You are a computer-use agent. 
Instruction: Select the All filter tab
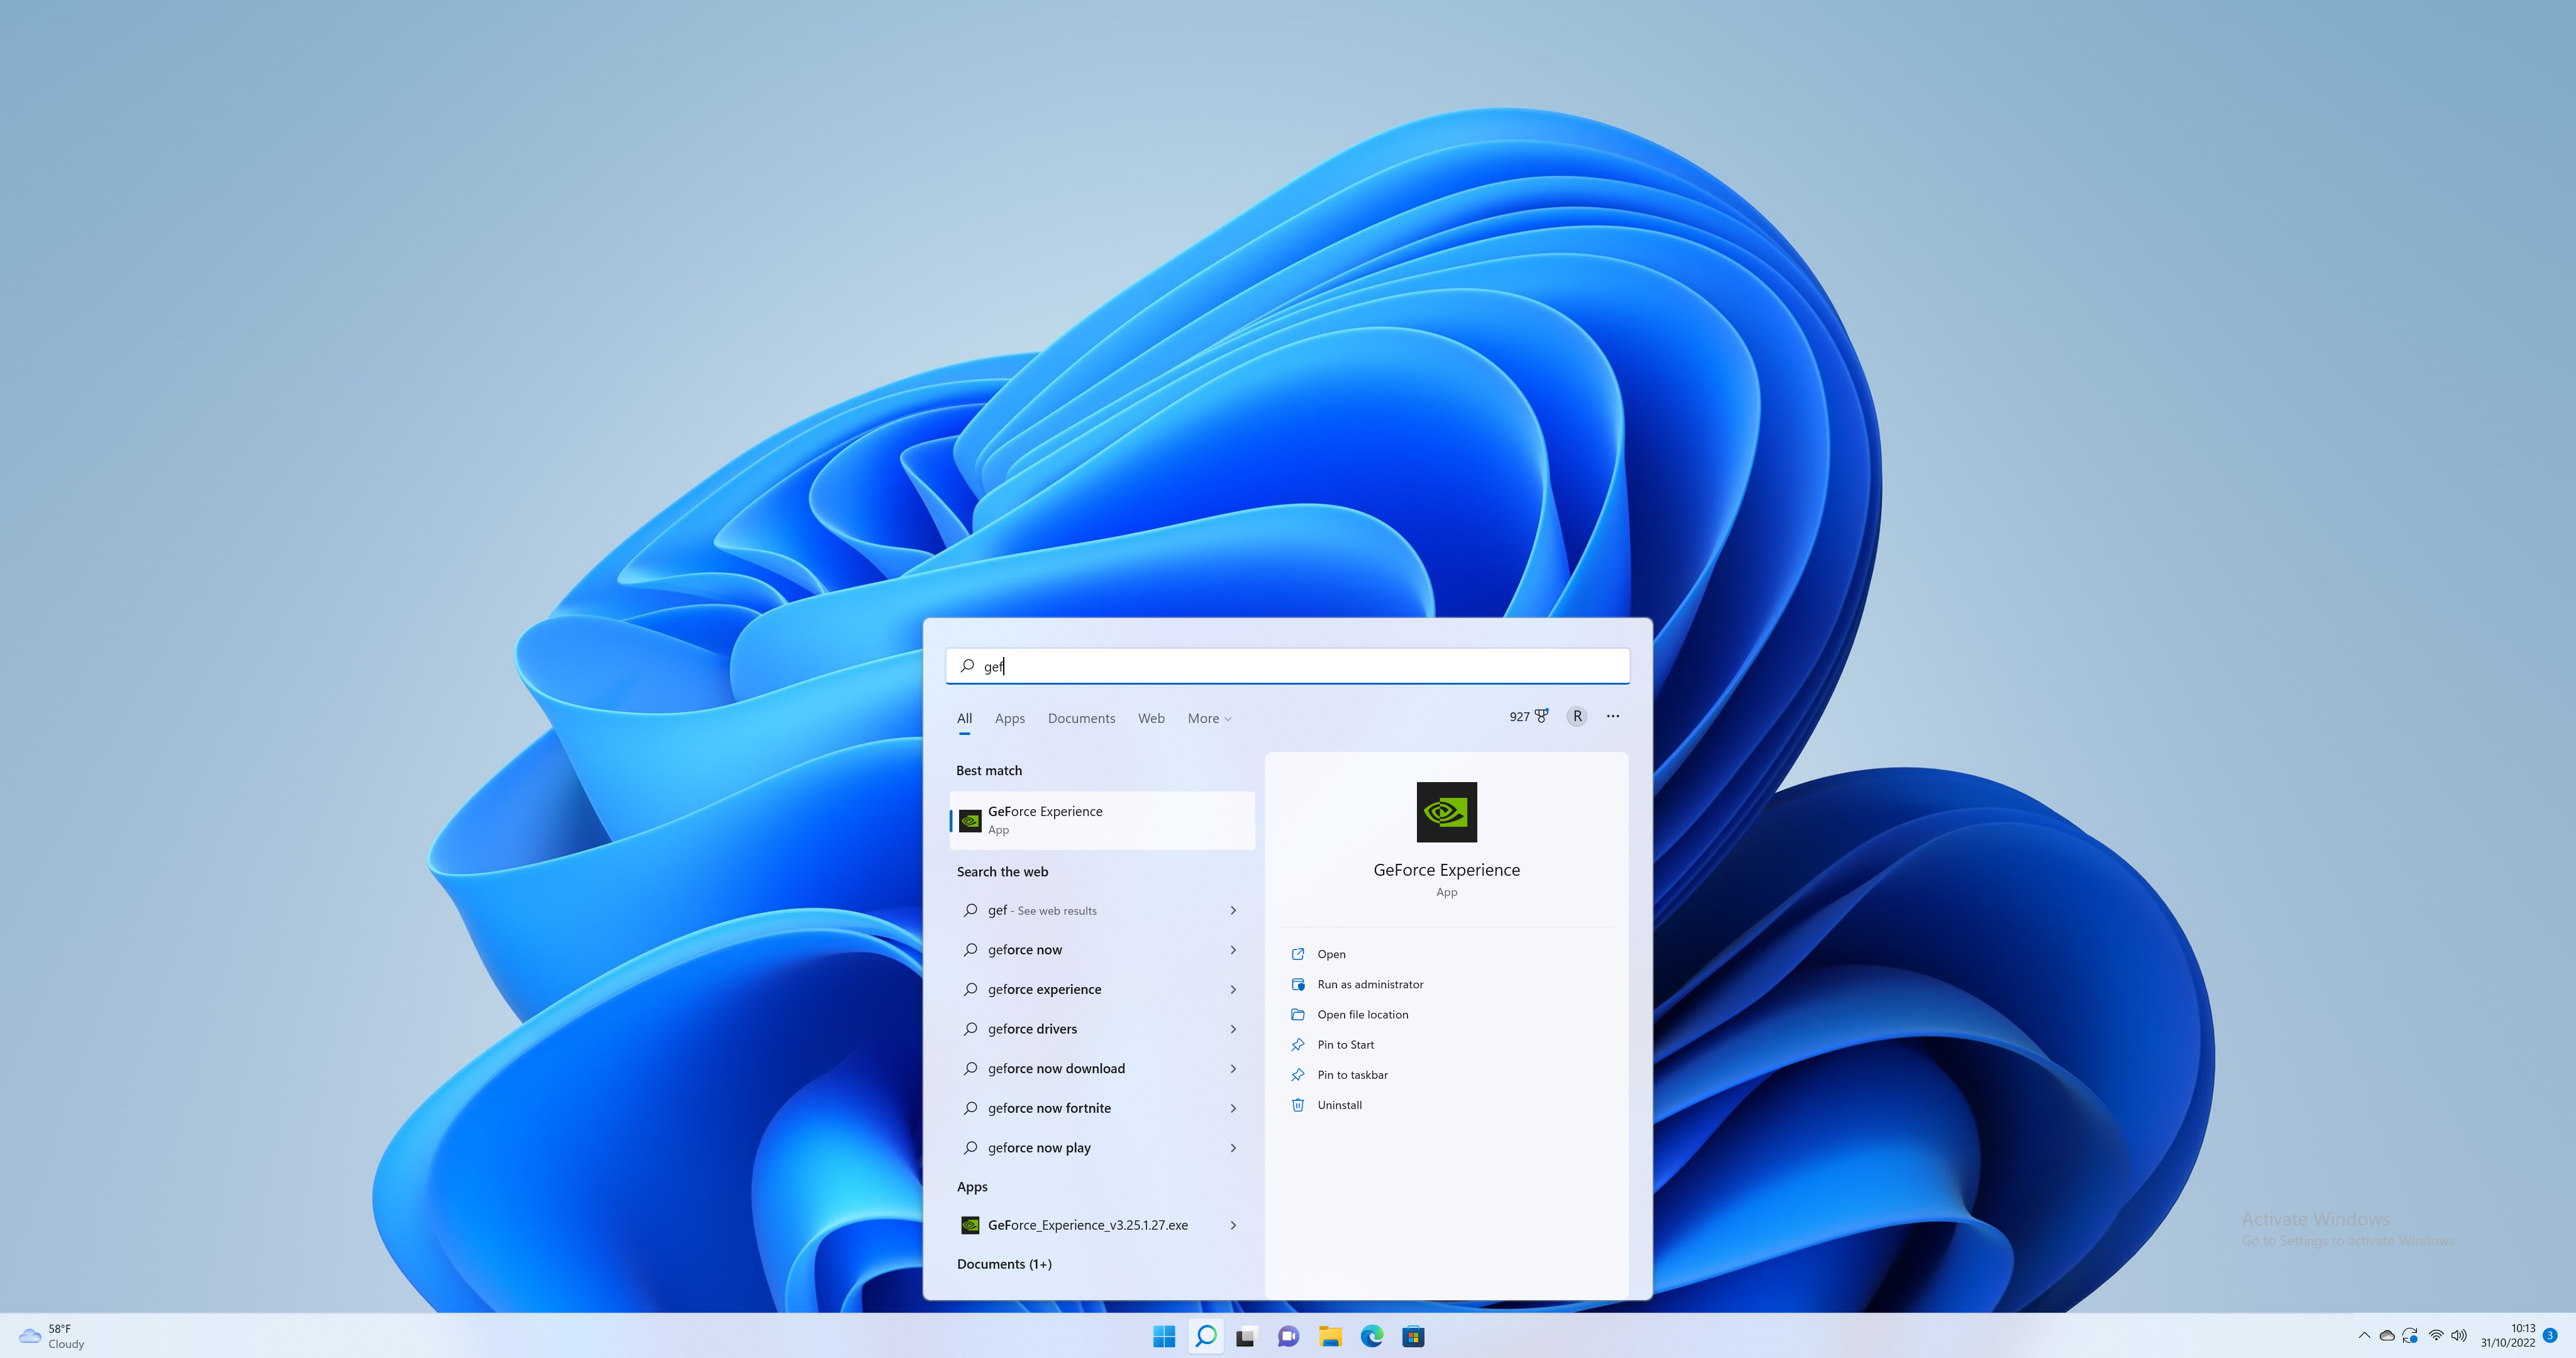click(964, 718)
